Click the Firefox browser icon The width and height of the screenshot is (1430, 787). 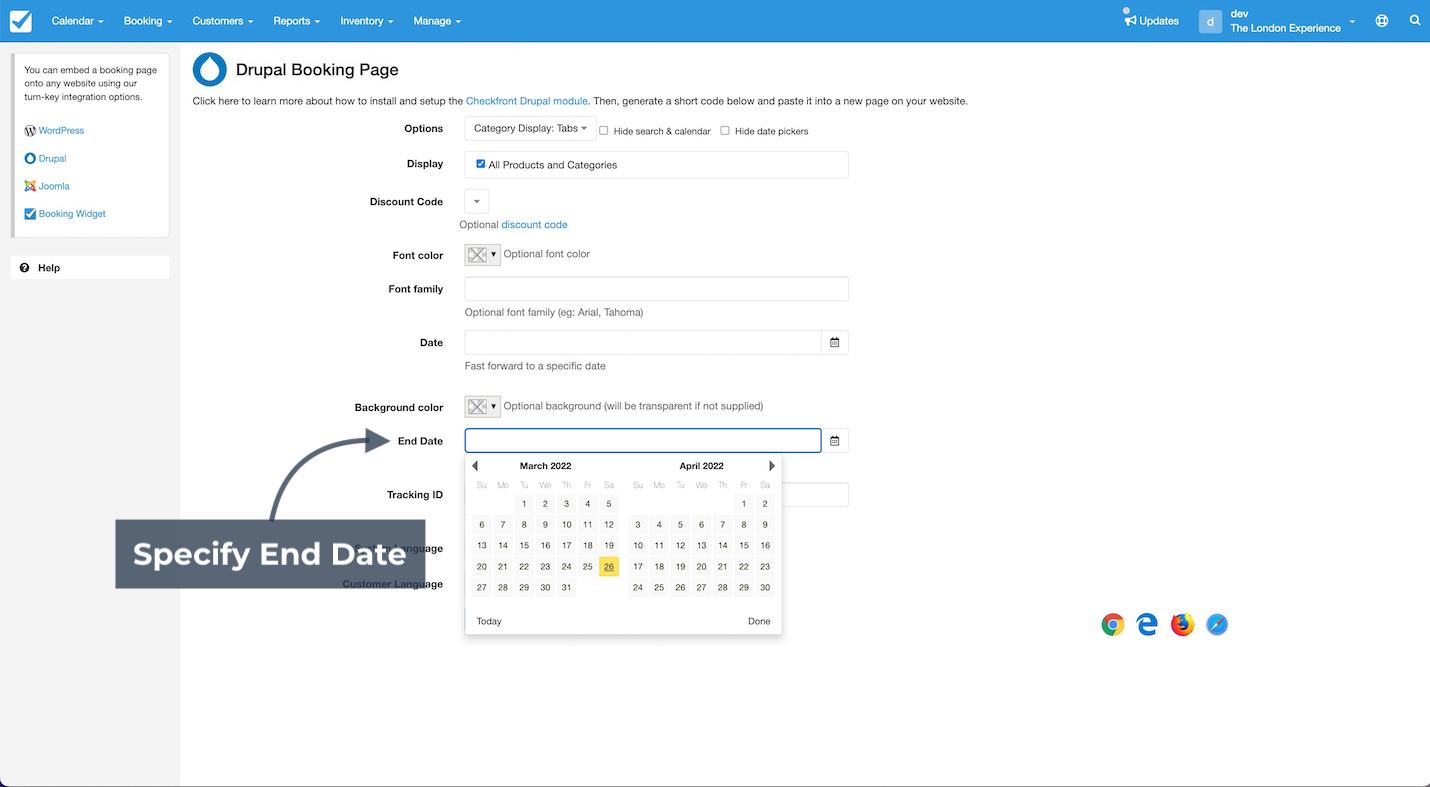coord(1182,625)
